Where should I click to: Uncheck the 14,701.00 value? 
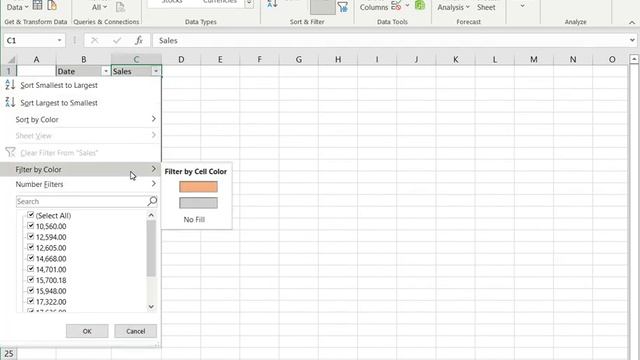[31, 269]
